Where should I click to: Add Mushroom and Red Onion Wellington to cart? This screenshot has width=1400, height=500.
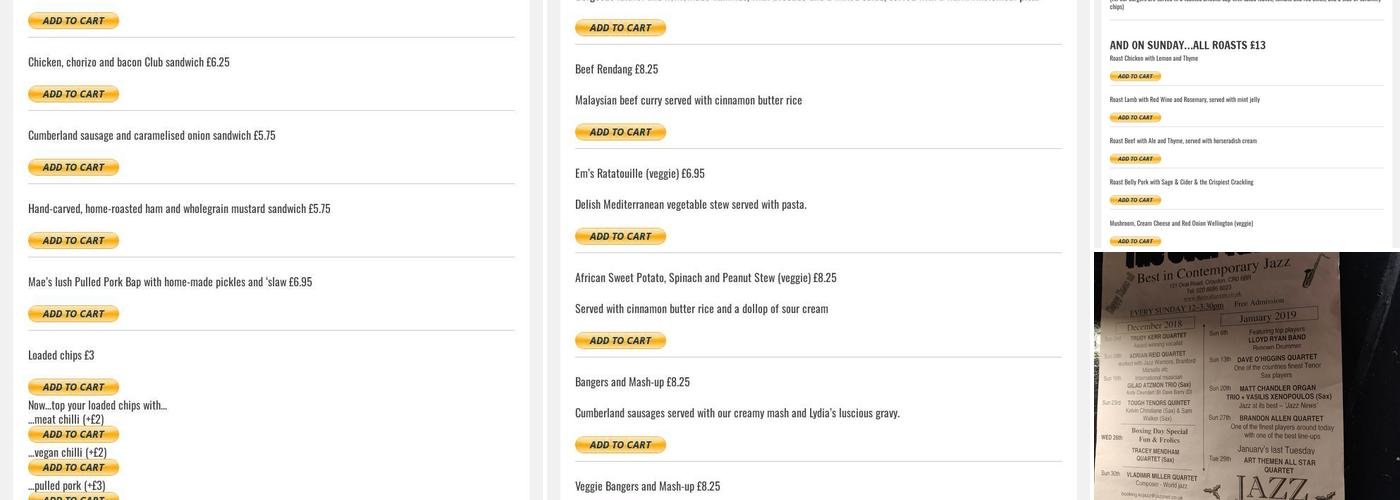[x=1135, y=241]
